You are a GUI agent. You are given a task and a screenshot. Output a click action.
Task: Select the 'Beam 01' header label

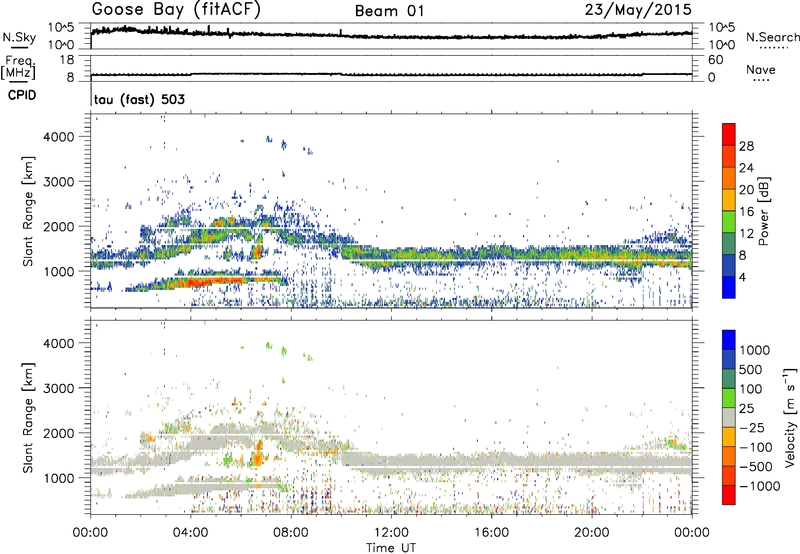(389, 11)
